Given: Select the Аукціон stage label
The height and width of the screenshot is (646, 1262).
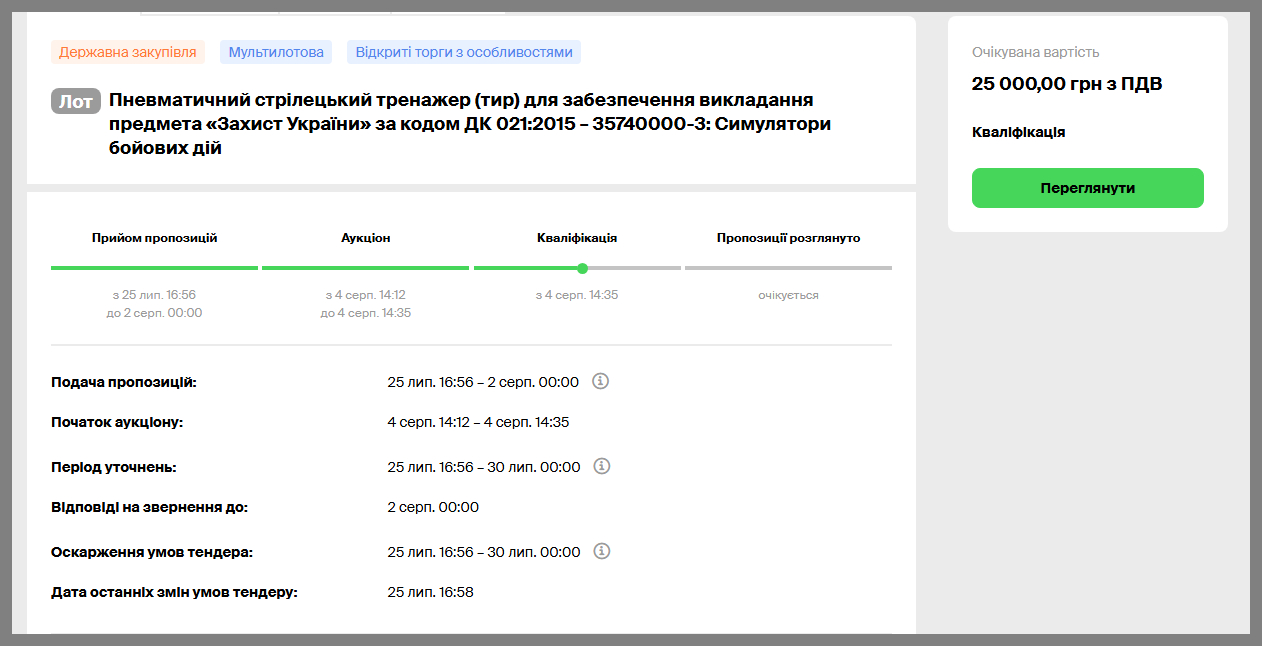Looking at the screenshot, I should click(x=365, y=238).
